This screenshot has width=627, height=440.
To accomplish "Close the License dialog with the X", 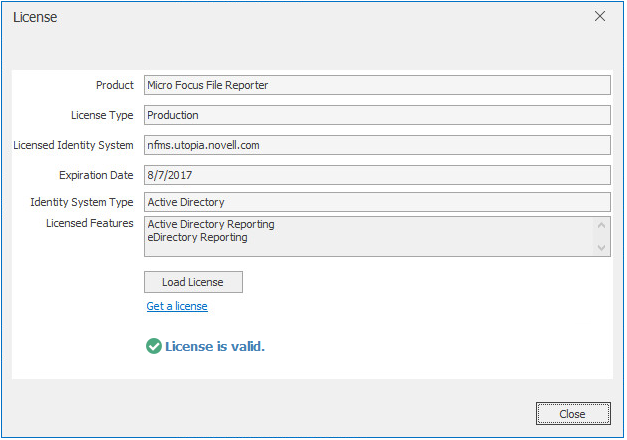I will pos(600,16).
